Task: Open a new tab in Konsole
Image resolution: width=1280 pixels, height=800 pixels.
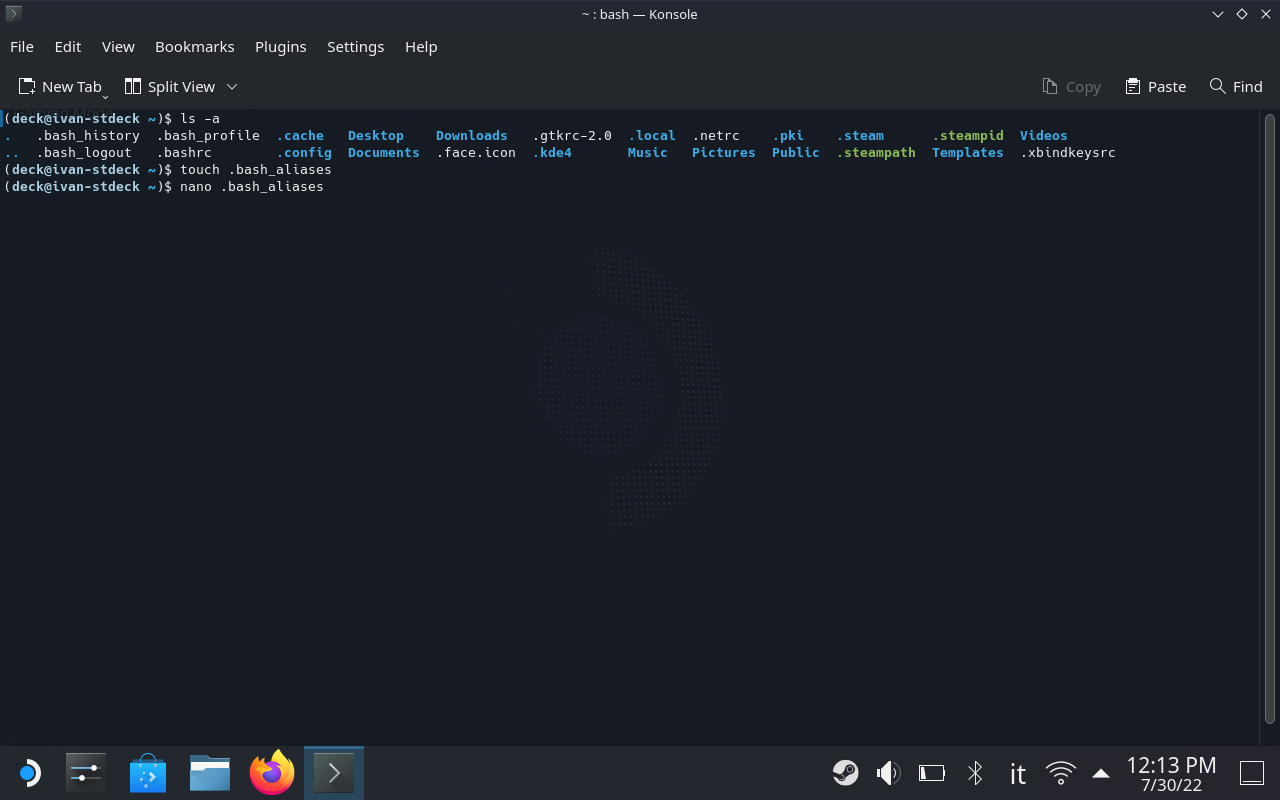Action: point(61,86)
